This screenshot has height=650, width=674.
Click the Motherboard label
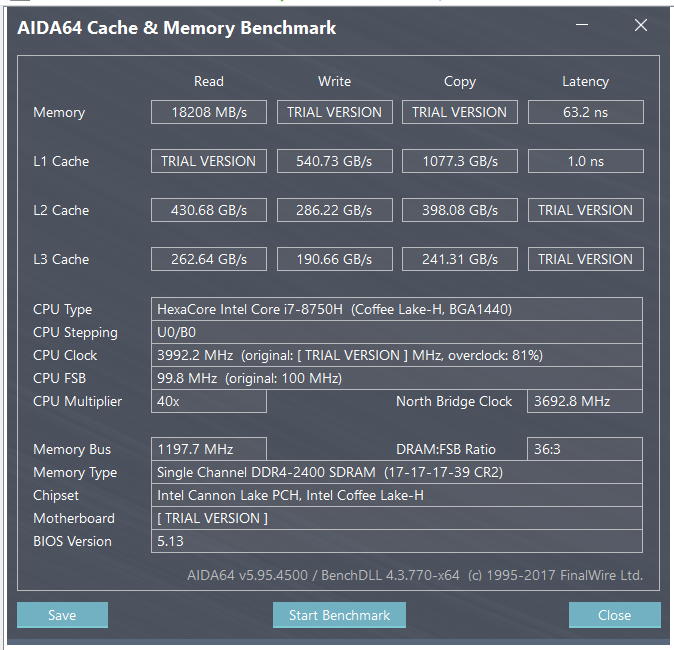point(74,518)
